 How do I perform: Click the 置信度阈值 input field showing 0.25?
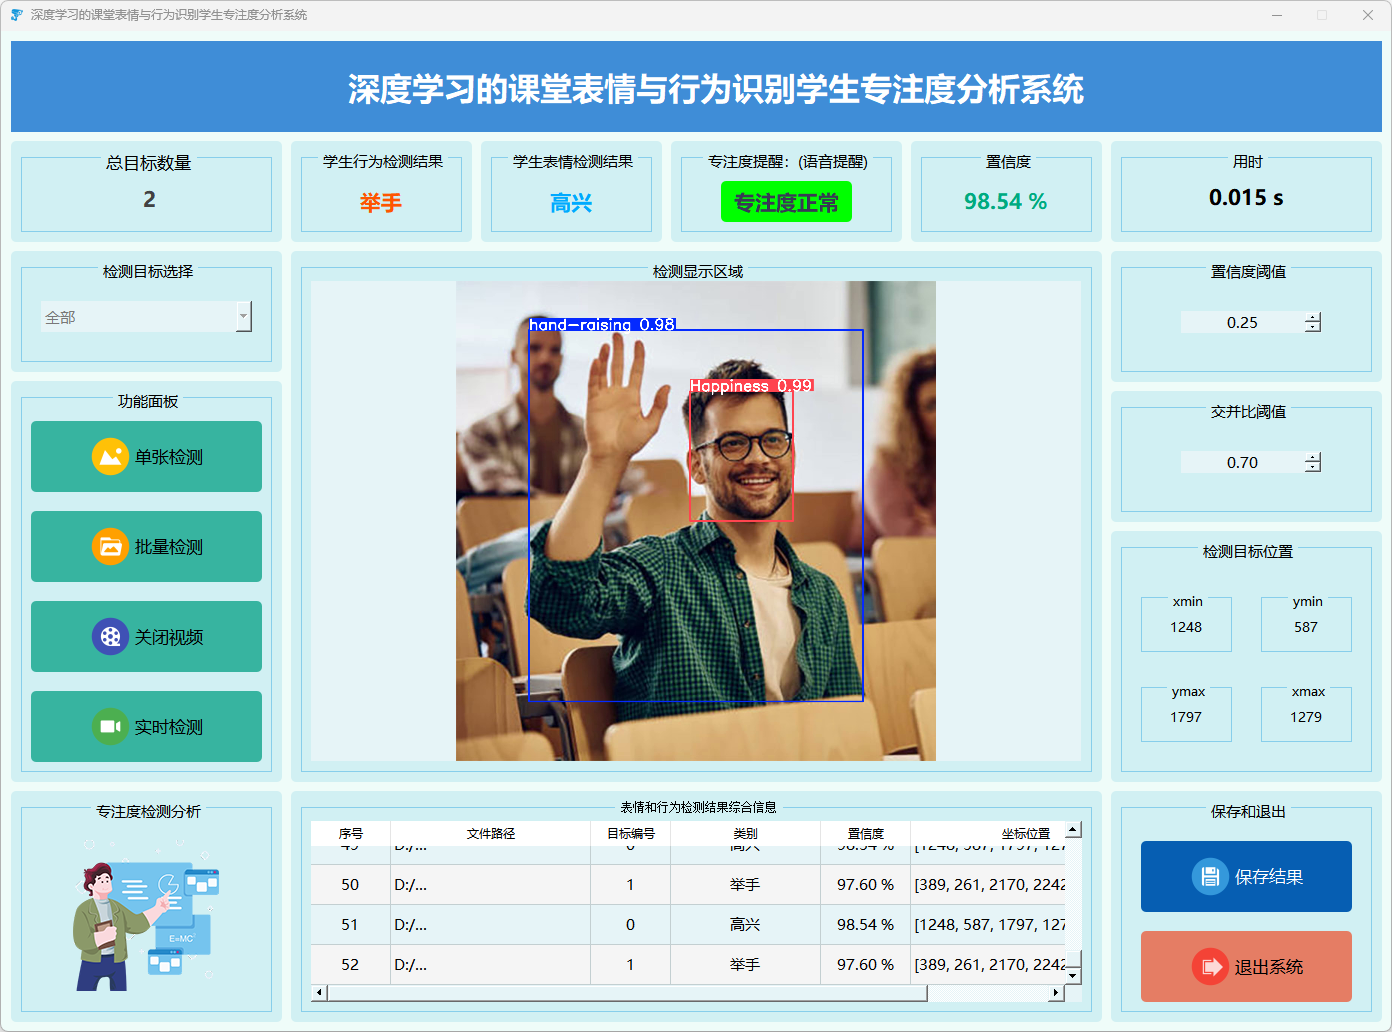coord(1242,322)
